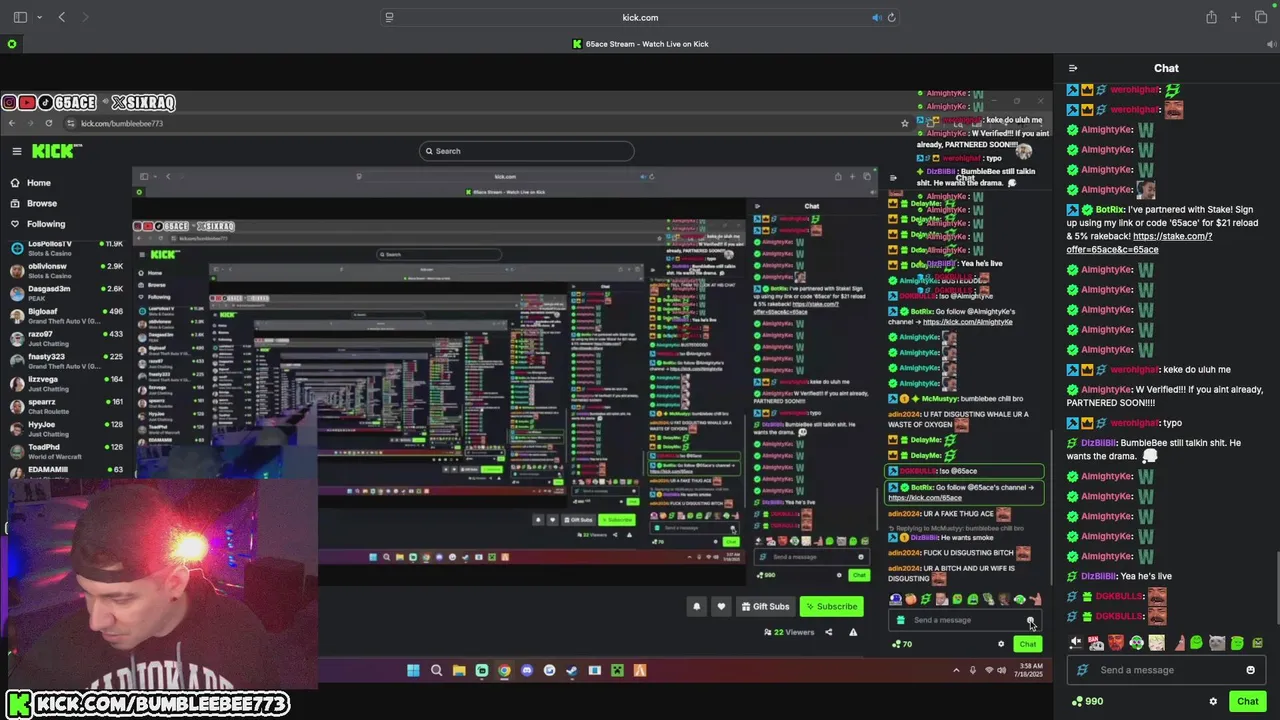
Task: Click the Discord icon in the streamed taskbar
Action: (x=527, y=670)
